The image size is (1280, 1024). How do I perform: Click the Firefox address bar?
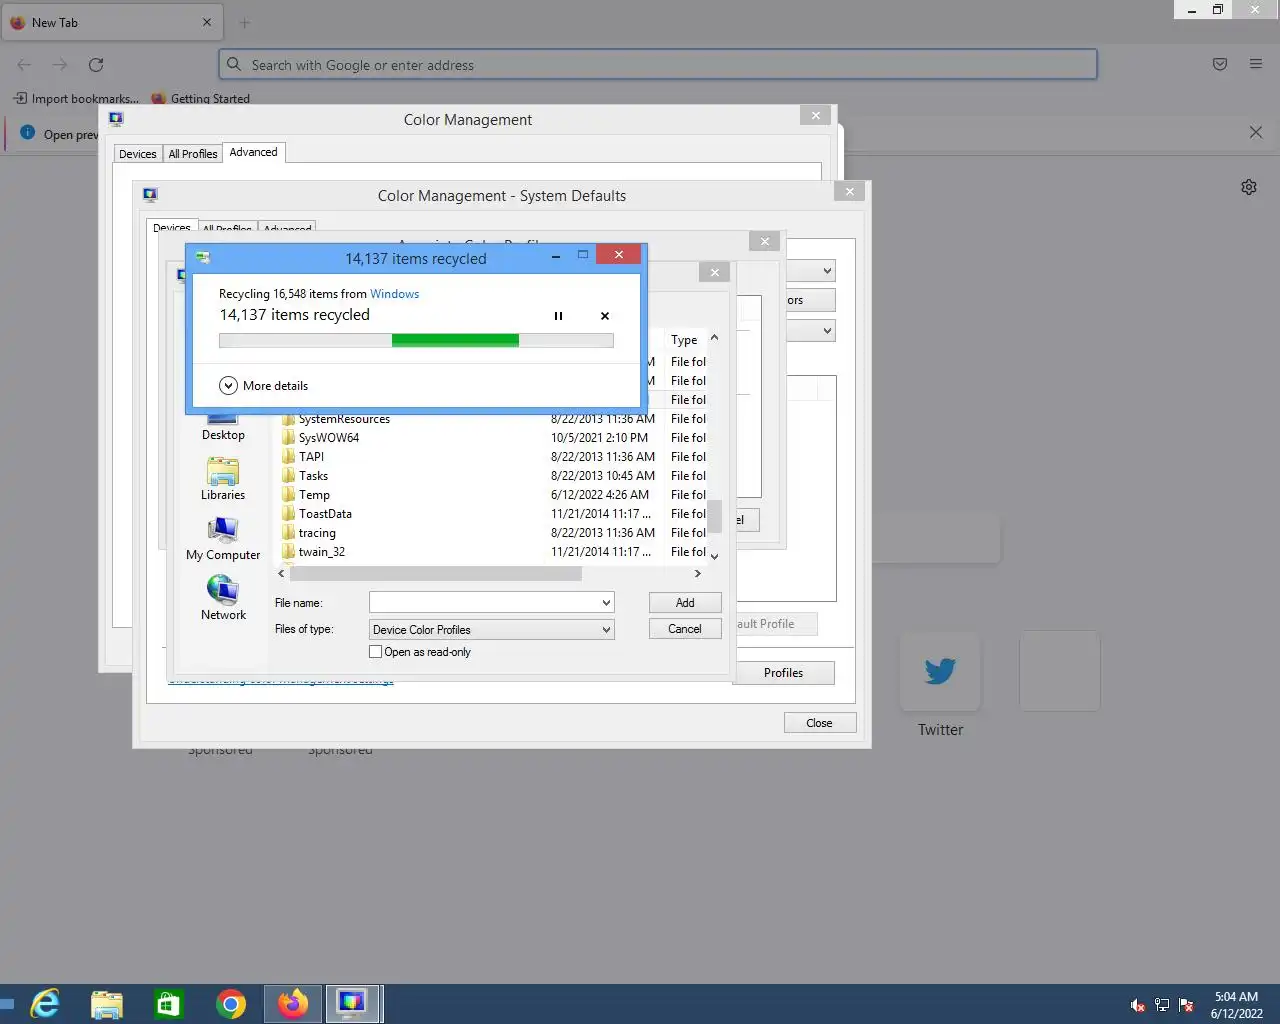pyautogui.click(x=658, y=65)
